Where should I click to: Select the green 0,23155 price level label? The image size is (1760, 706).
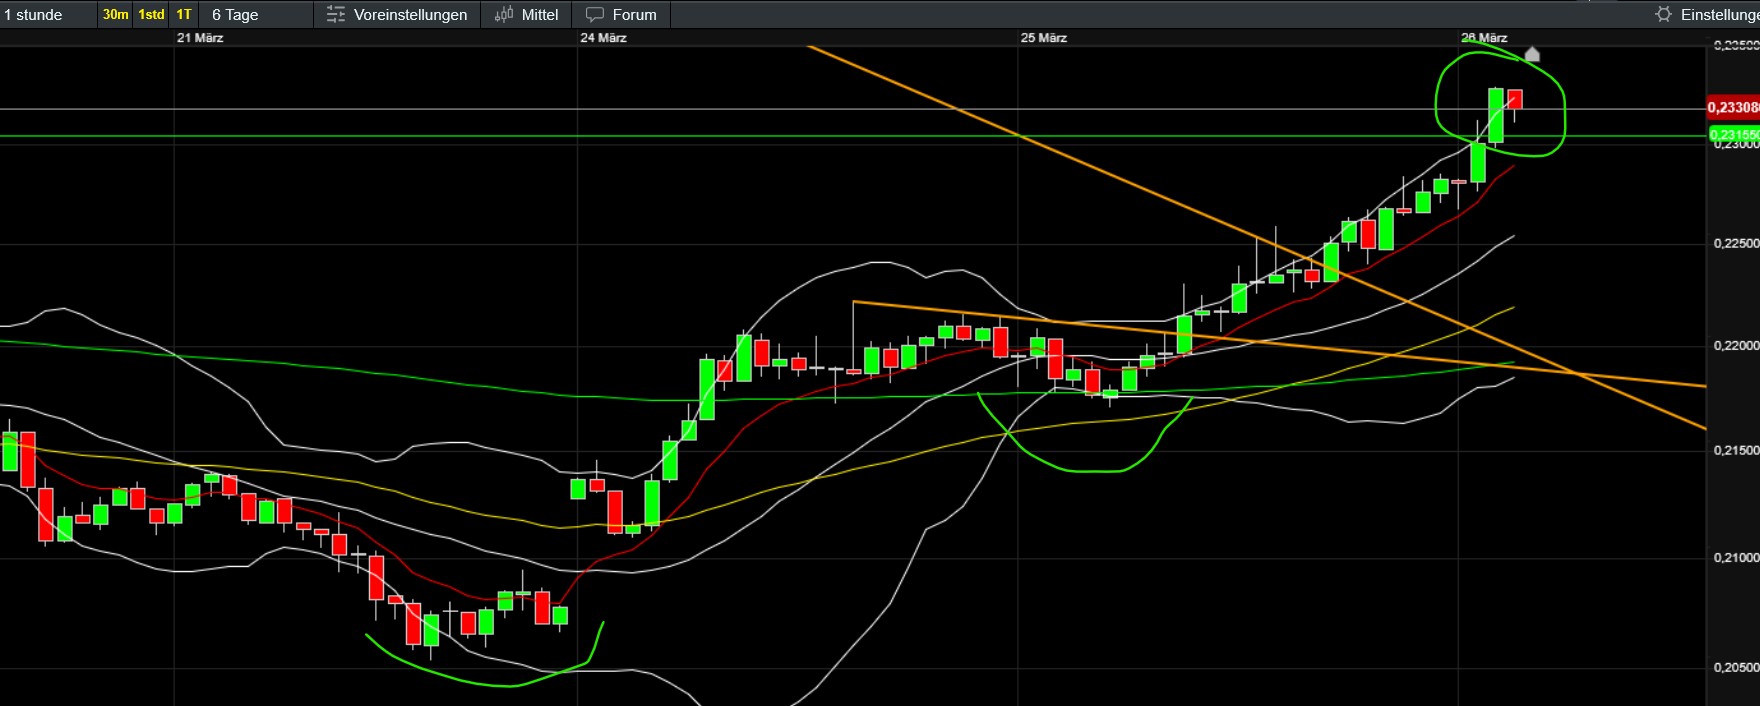click(x=1733, y=134)
